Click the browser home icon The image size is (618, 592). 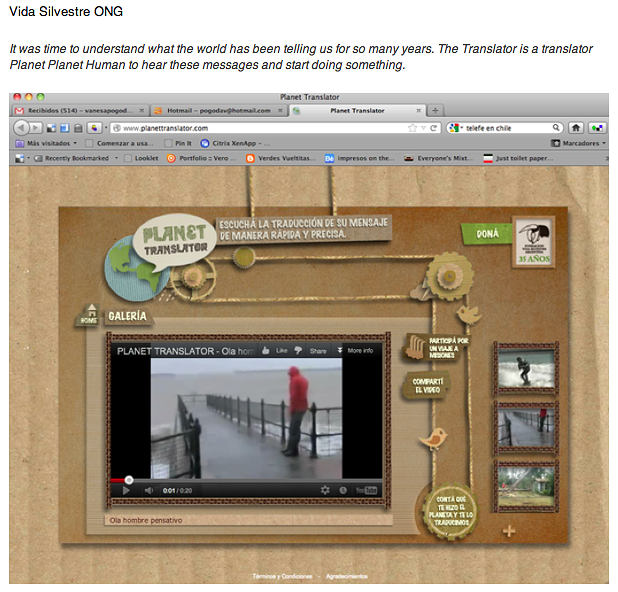pyautogui.click(x=576, y=128)
